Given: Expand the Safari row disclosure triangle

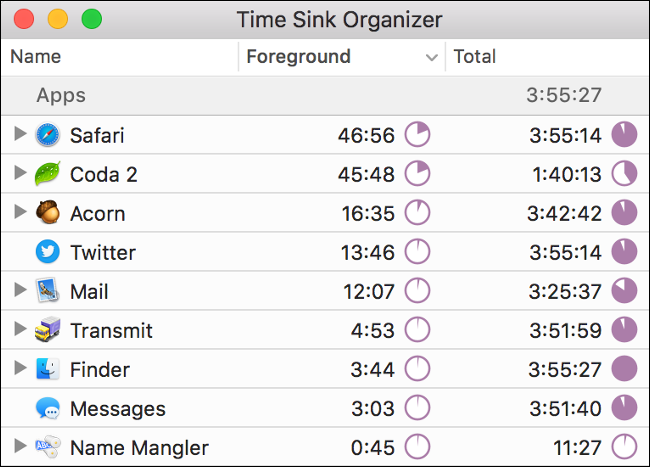Looking at the screenshot, I should [20, 134].
